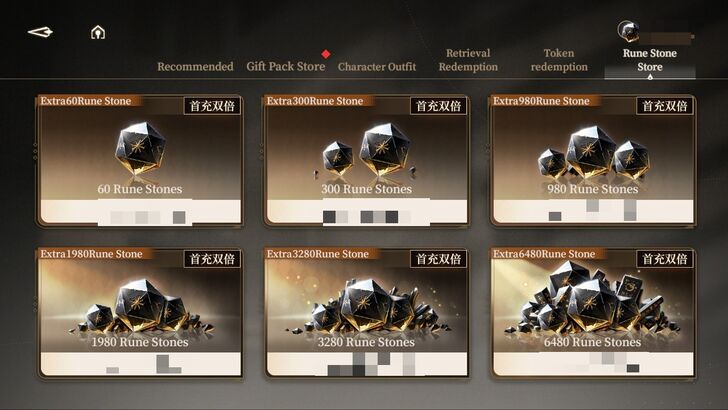
Task: Click the red notification diamond marker
Action: tap(326, 54)
